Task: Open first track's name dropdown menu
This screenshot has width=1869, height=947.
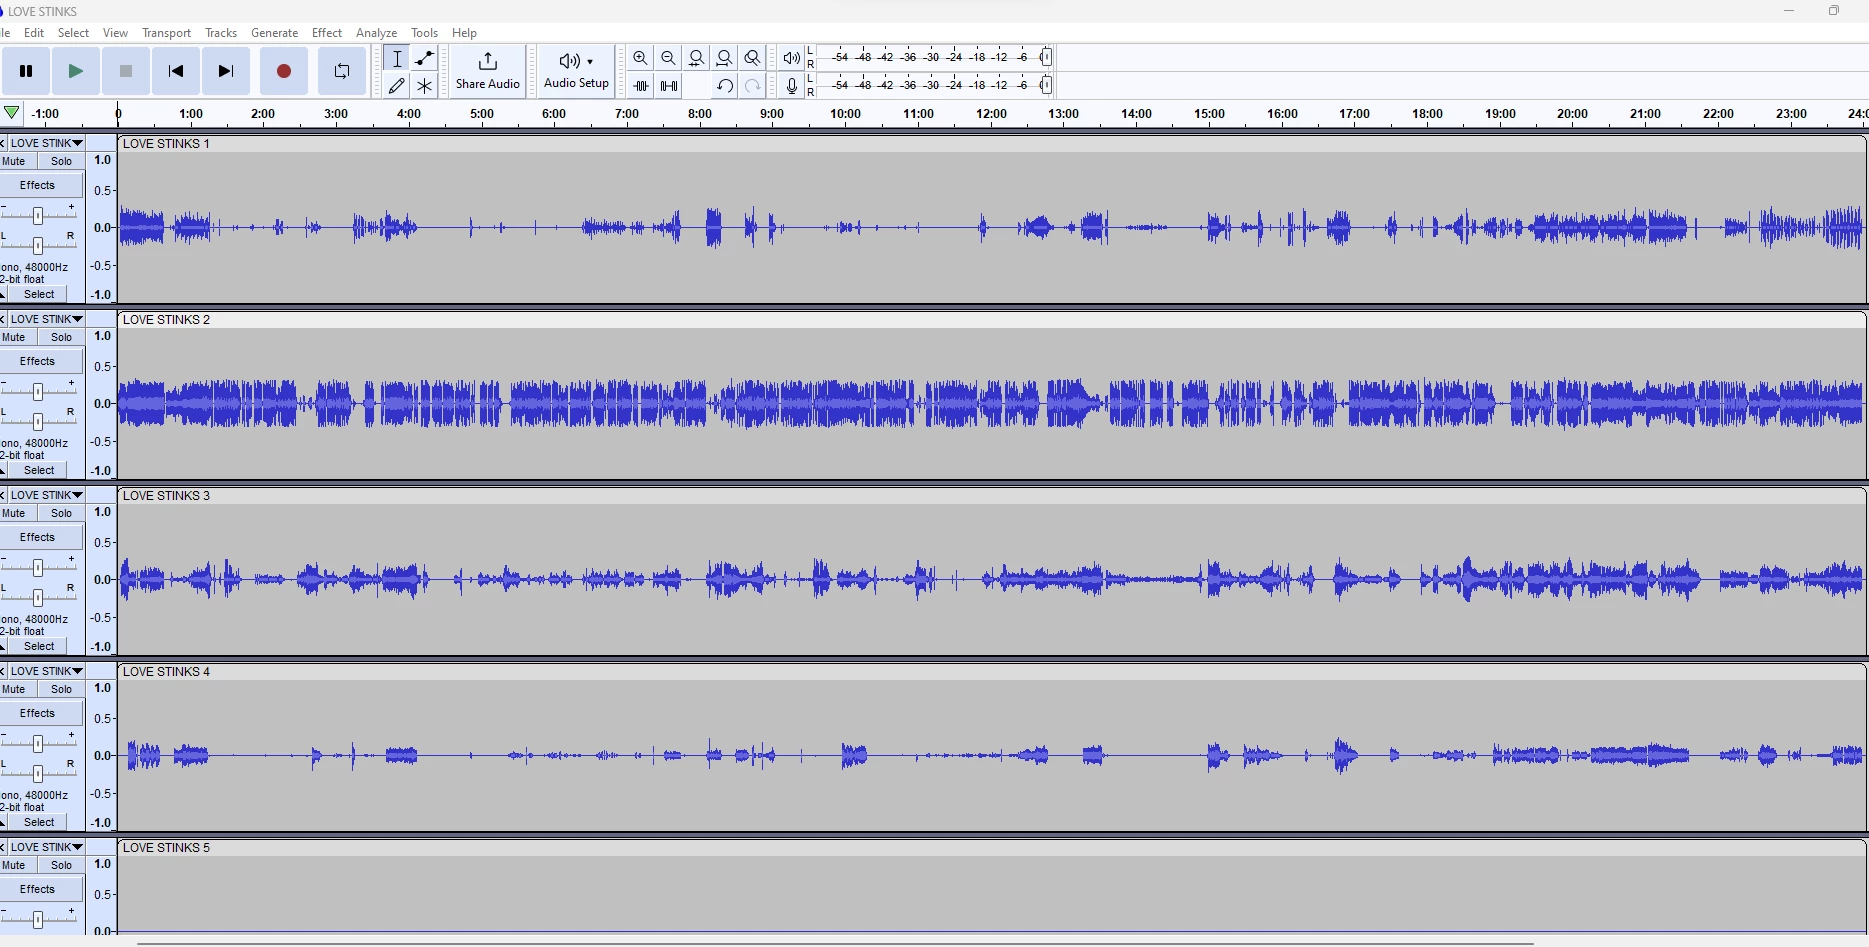Action: (47, 143)
